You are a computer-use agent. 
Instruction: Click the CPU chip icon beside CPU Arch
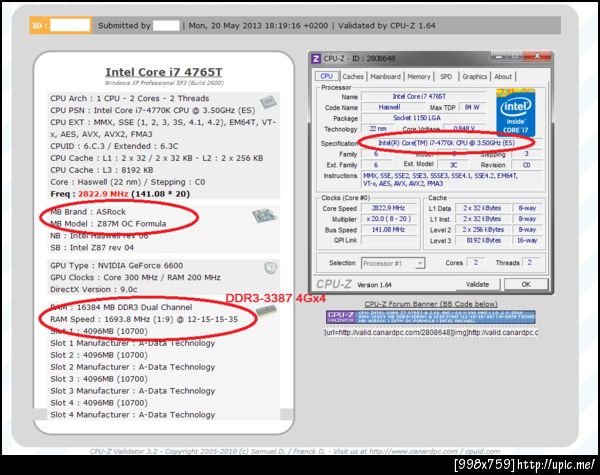(x=268, y=102)
